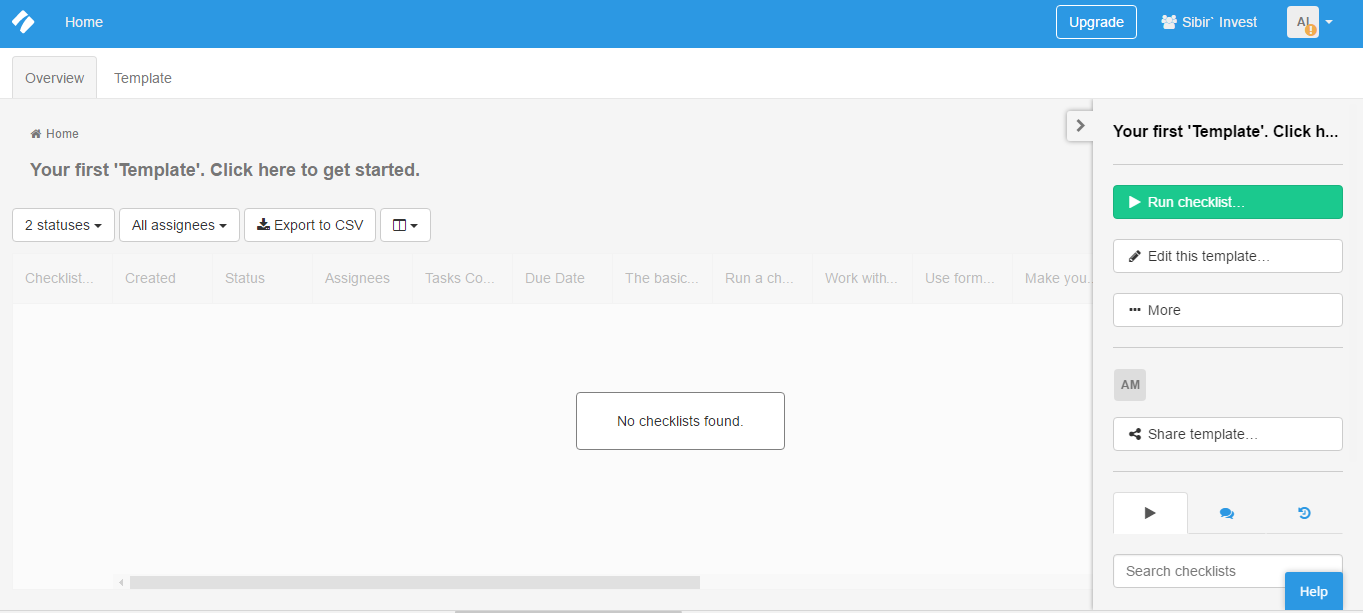The image size is (1363, 613).
Task: Open the Sibir` Invest organization menu
Action: click(x=1209, y=22)
